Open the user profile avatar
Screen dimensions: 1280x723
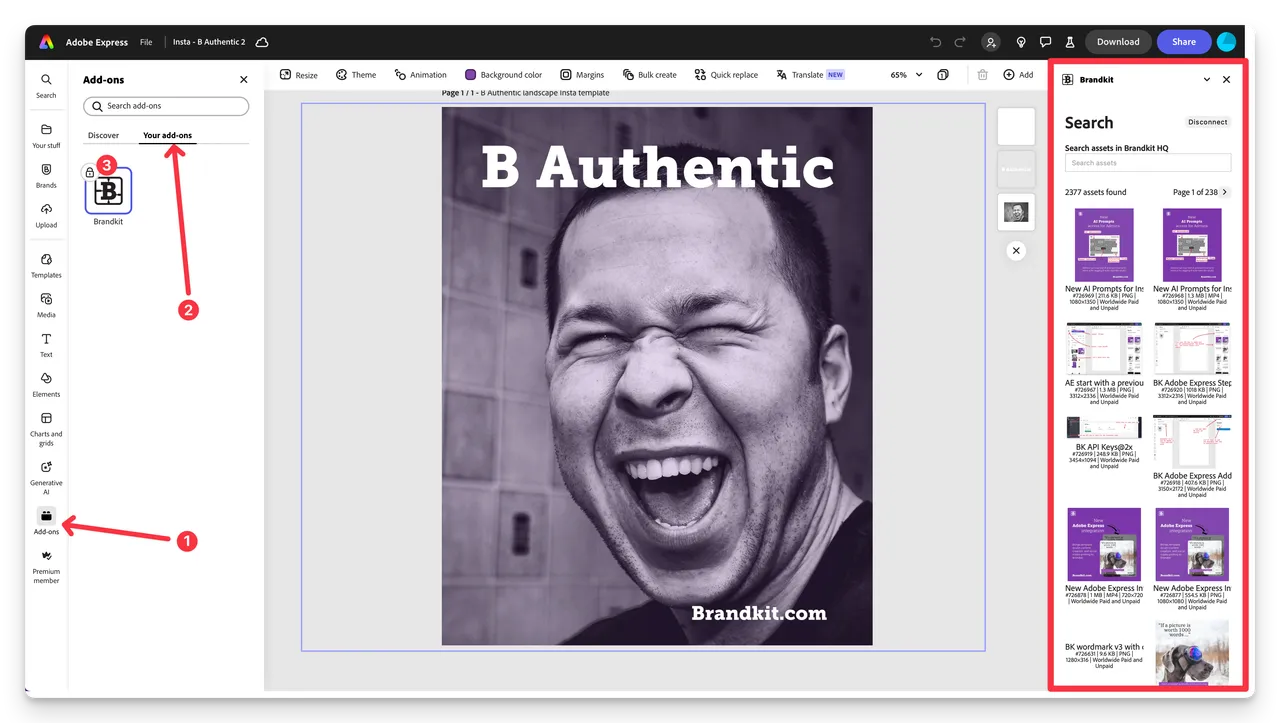point(1226,42)
